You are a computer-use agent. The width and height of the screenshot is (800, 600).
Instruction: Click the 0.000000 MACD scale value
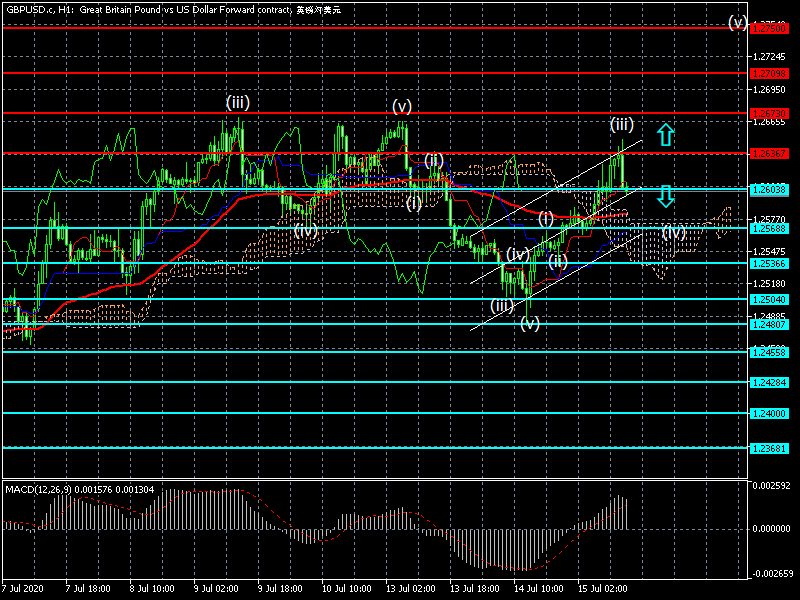click(x=771, y=529)
